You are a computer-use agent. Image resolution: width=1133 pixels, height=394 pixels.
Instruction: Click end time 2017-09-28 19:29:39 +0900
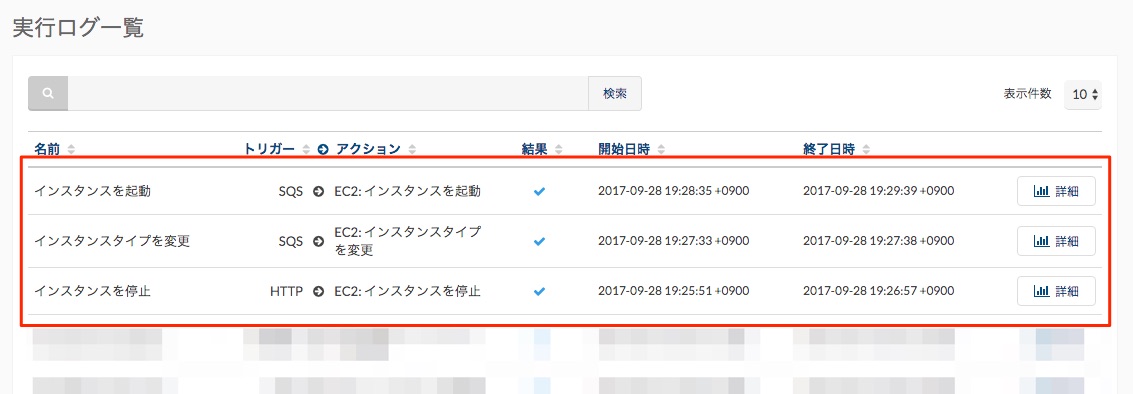[879, 192]
